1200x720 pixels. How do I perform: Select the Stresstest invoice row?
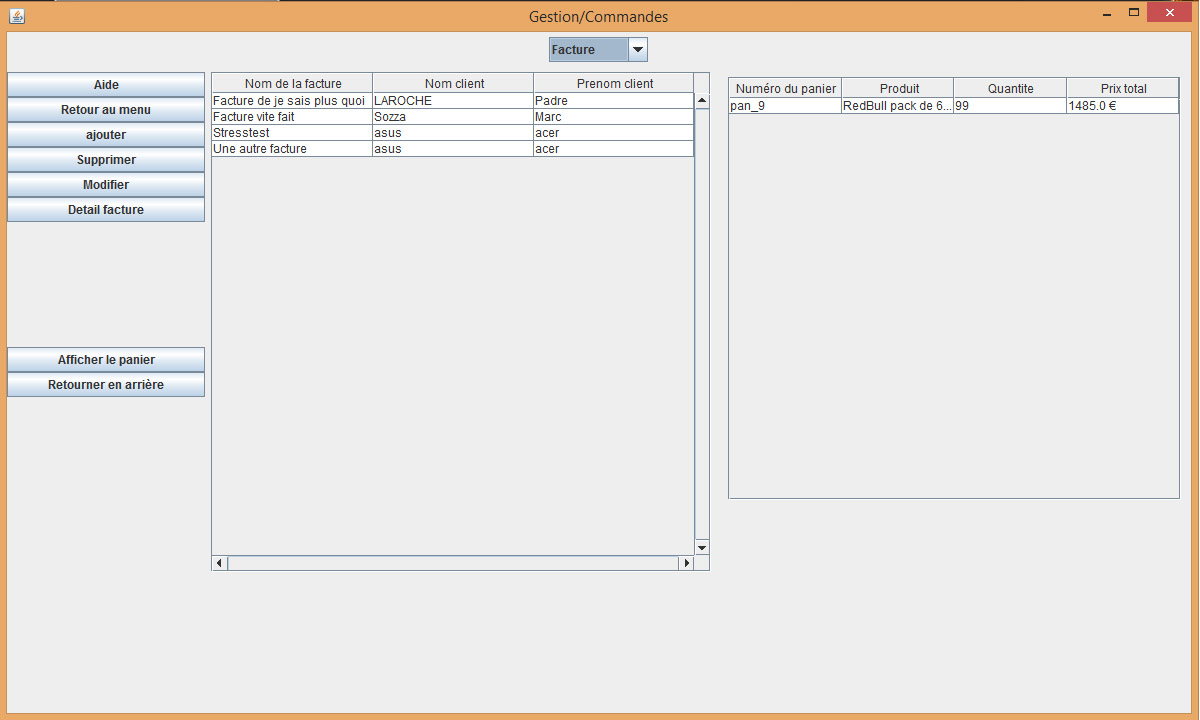pos(291,133)
